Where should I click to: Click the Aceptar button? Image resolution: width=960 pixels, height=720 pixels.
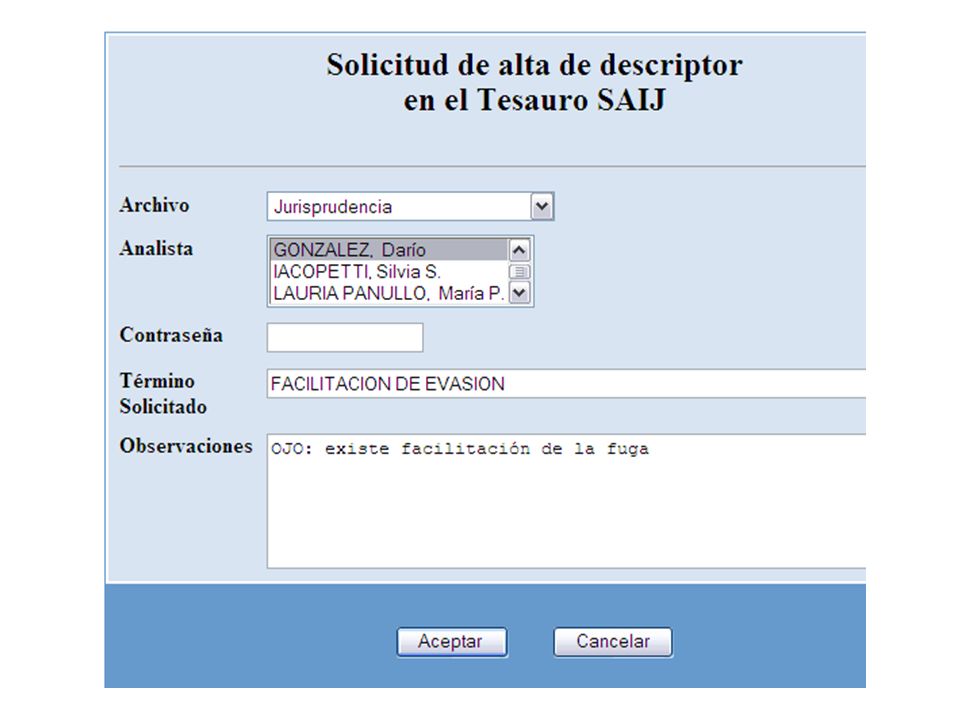click(452, 642)
